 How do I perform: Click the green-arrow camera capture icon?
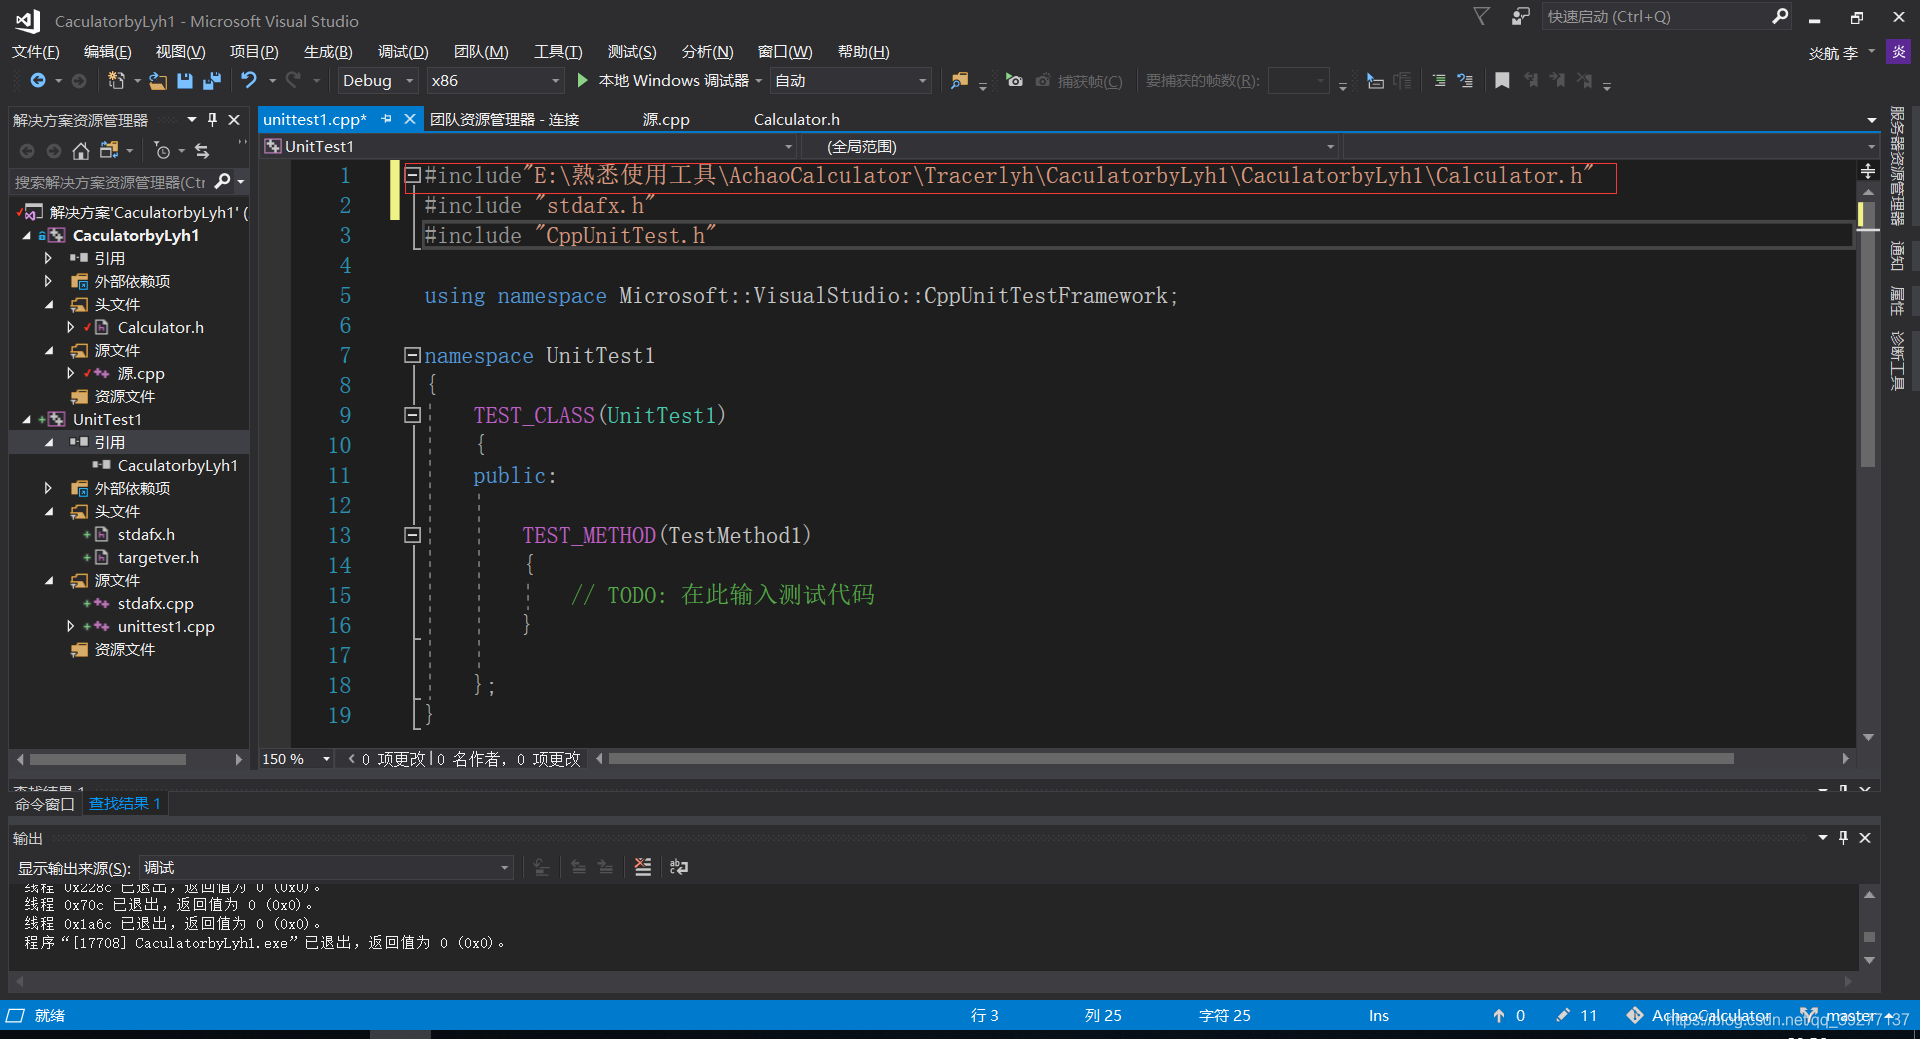pos(1014,80)
